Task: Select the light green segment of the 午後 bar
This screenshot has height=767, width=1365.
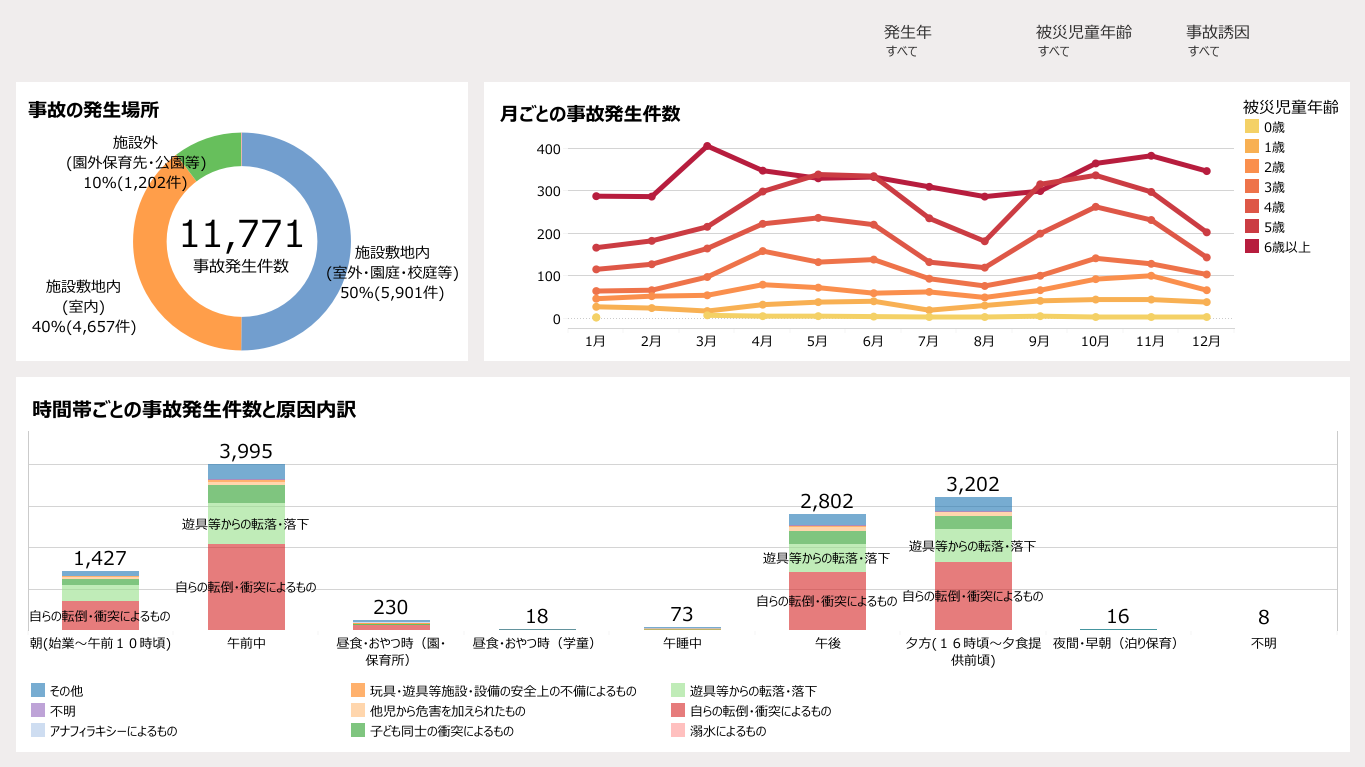Action: [827, 558]
